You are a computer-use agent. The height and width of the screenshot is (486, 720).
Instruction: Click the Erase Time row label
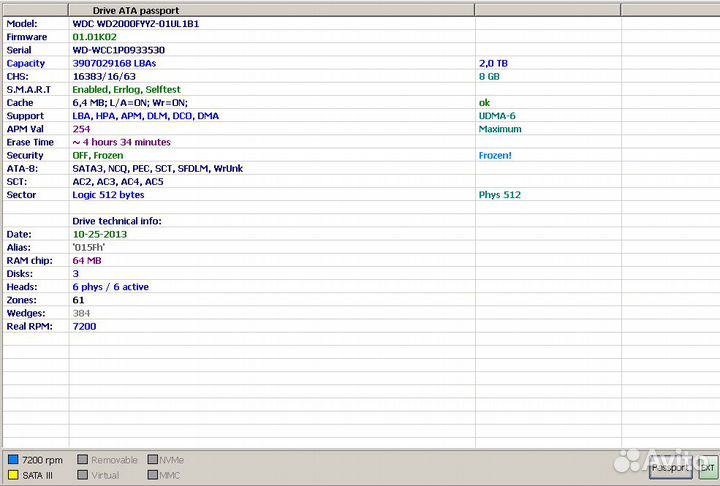click(x=30, y=142)
